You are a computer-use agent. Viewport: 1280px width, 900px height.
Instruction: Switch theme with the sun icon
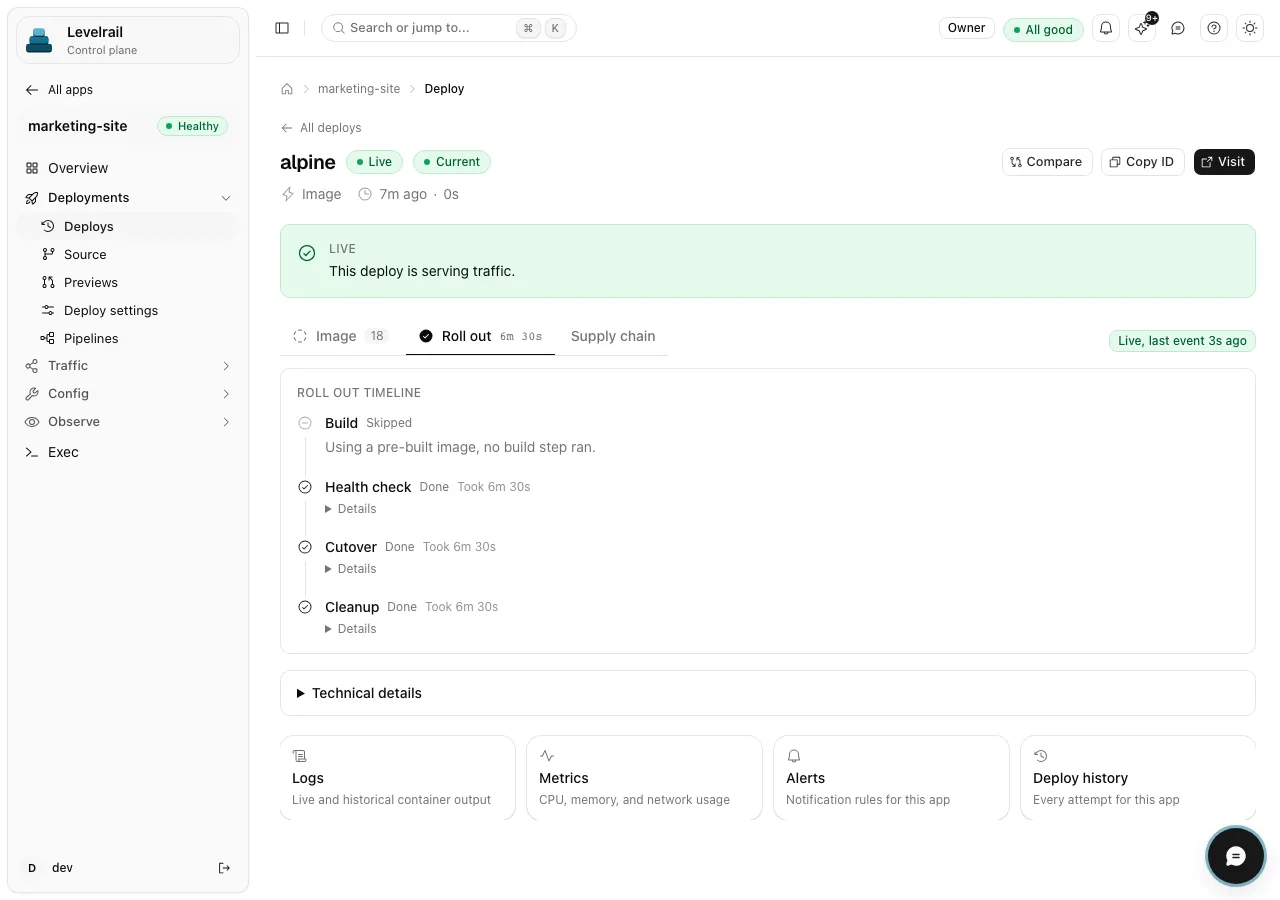1250,28
